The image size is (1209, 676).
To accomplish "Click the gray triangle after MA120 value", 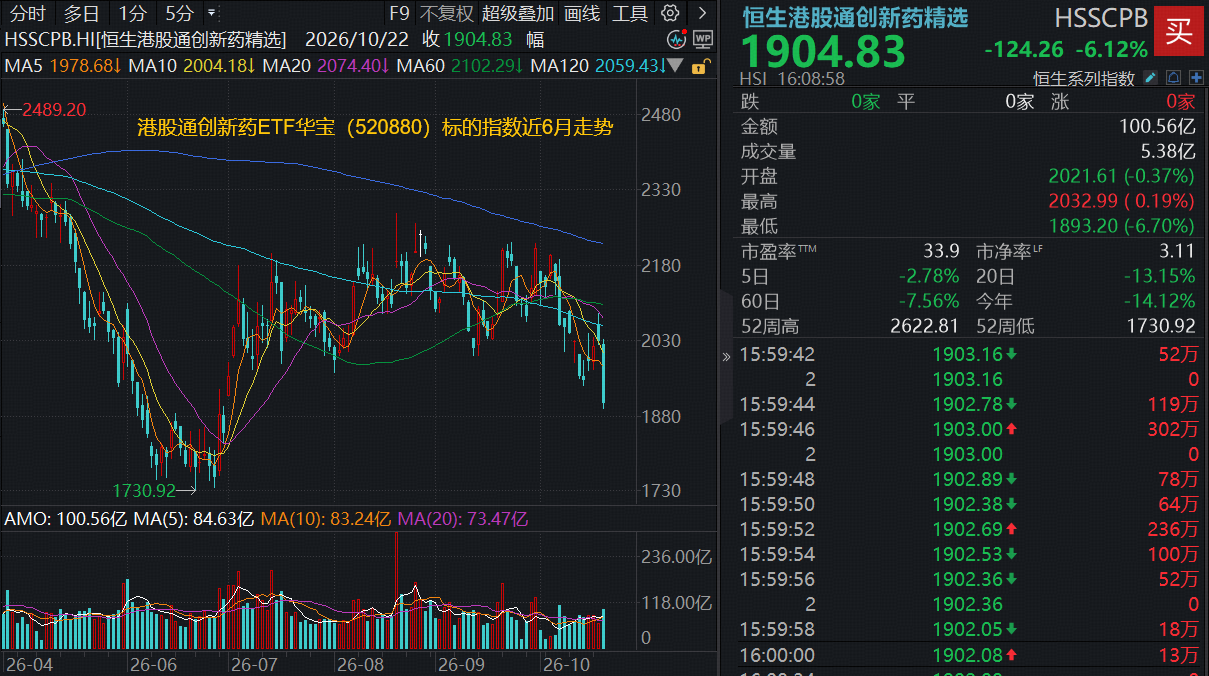I will (675, 66).
